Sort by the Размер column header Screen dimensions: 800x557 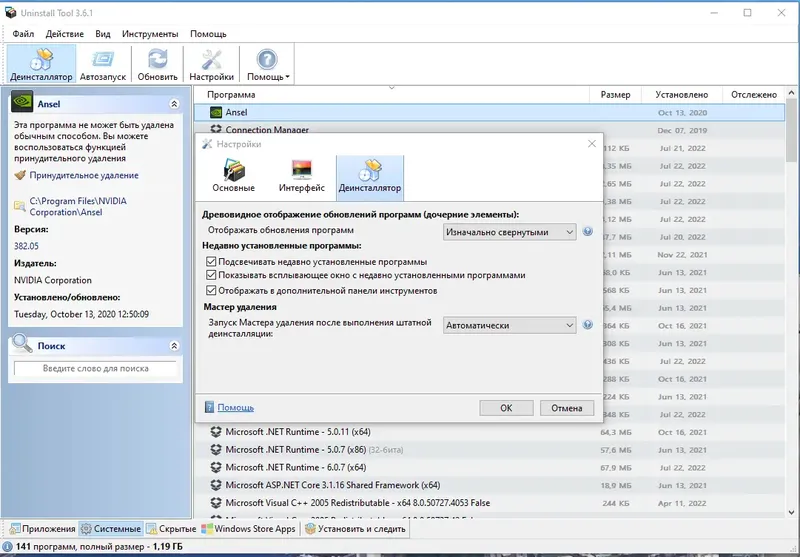click(x=615, y=94)
